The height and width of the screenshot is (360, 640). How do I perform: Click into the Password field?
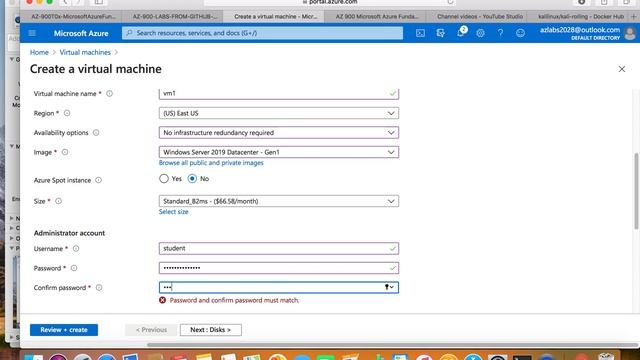point(279,268)
